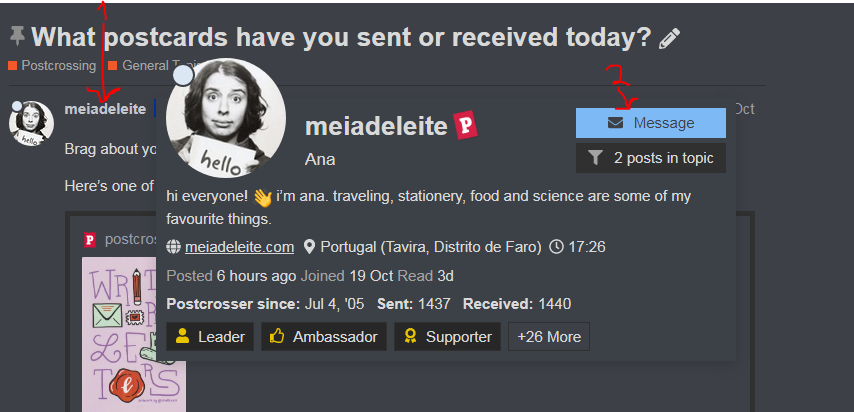Click the clock icon next to 17:26
The image size is (854, 412).
click(x=556, y=247)
